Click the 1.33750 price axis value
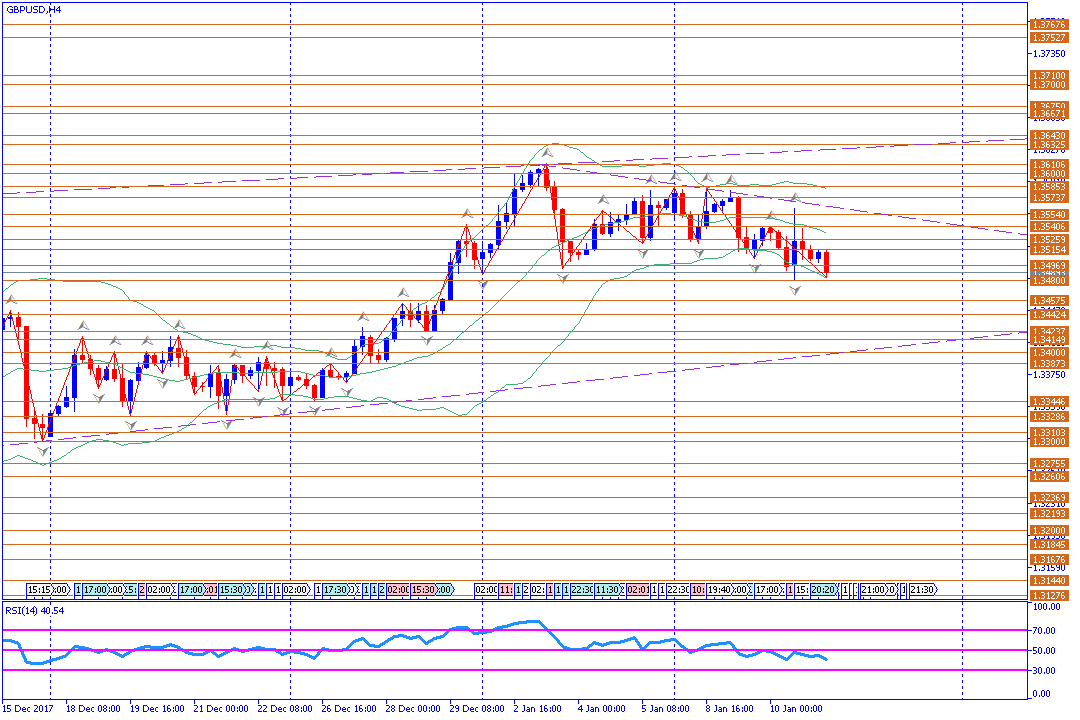 pos(1050,375)
